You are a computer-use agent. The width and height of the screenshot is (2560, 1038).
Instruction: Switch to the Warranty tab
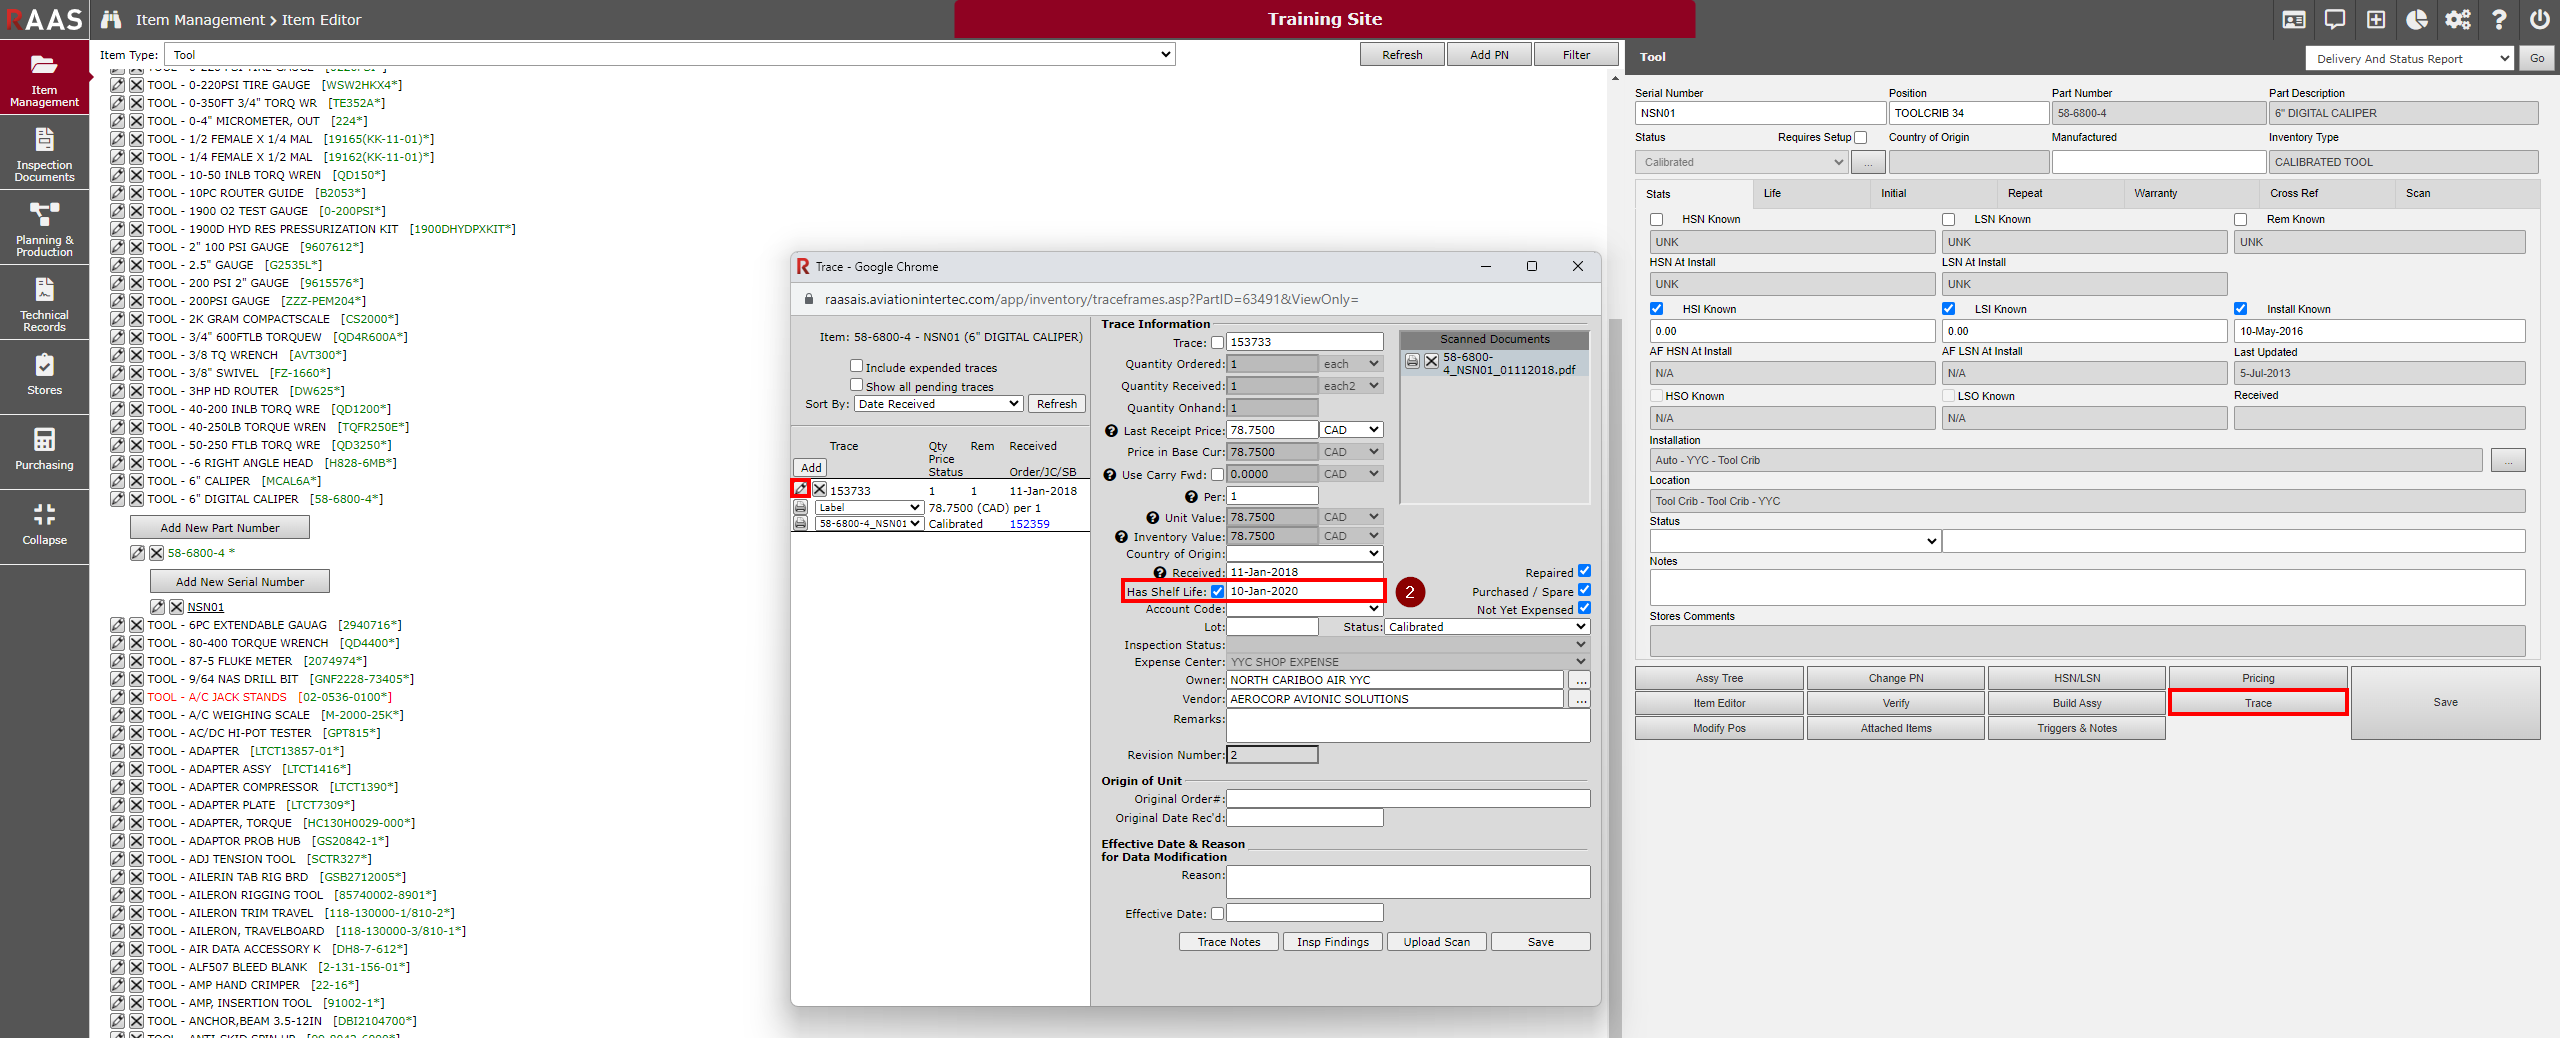tap(2155, 194)
